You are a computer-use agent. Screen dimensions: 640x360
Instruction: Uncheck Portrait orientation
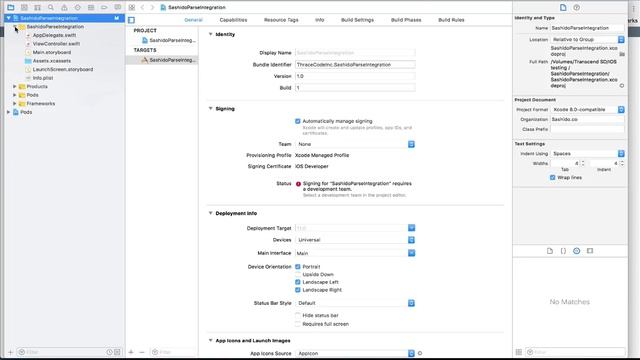(298, 267)
